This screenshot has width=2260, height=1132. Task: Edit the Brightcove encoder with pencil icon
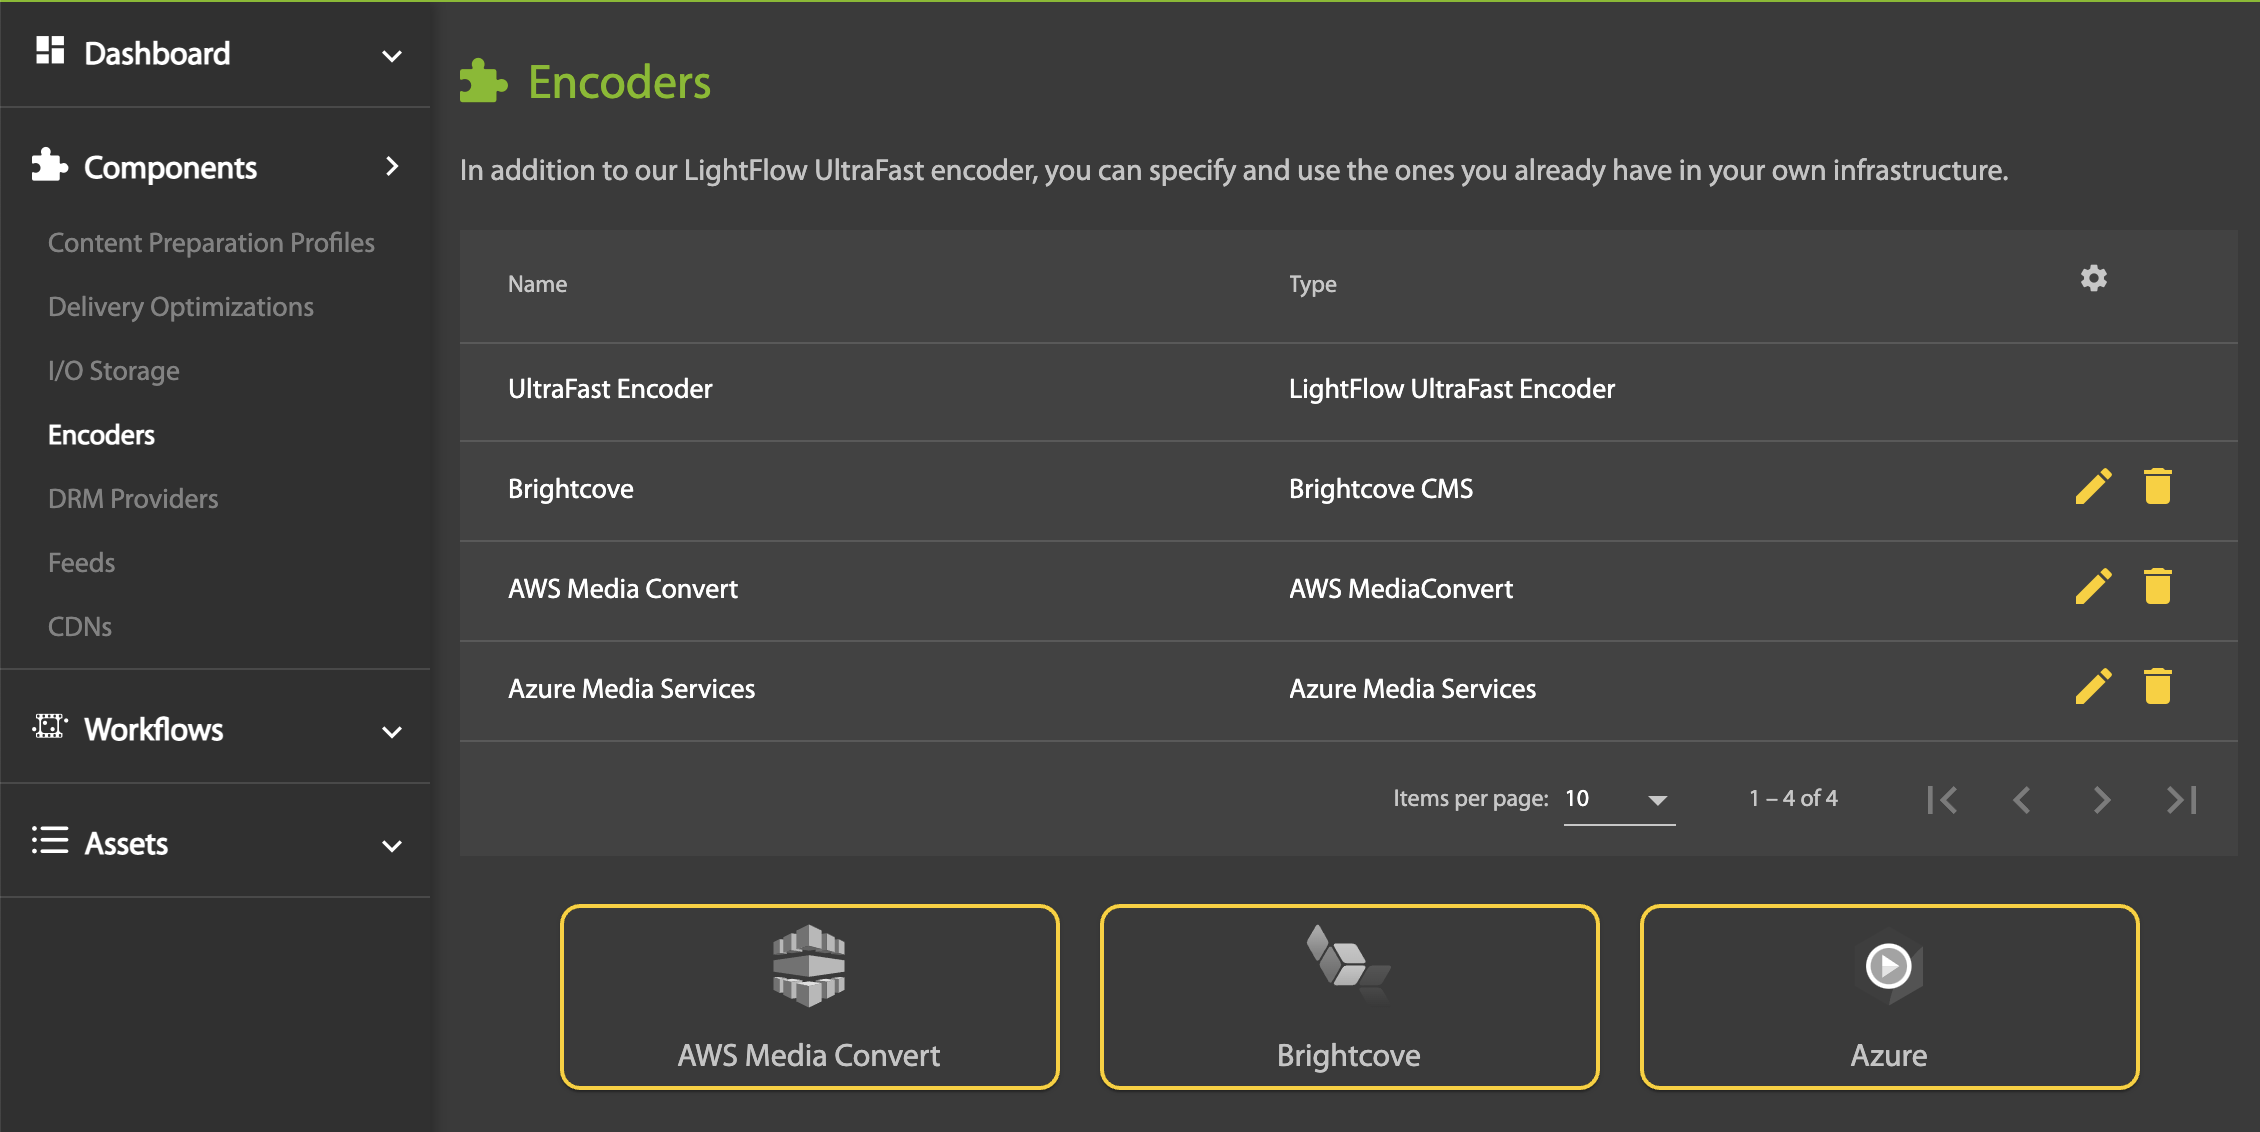(2093, 487)
